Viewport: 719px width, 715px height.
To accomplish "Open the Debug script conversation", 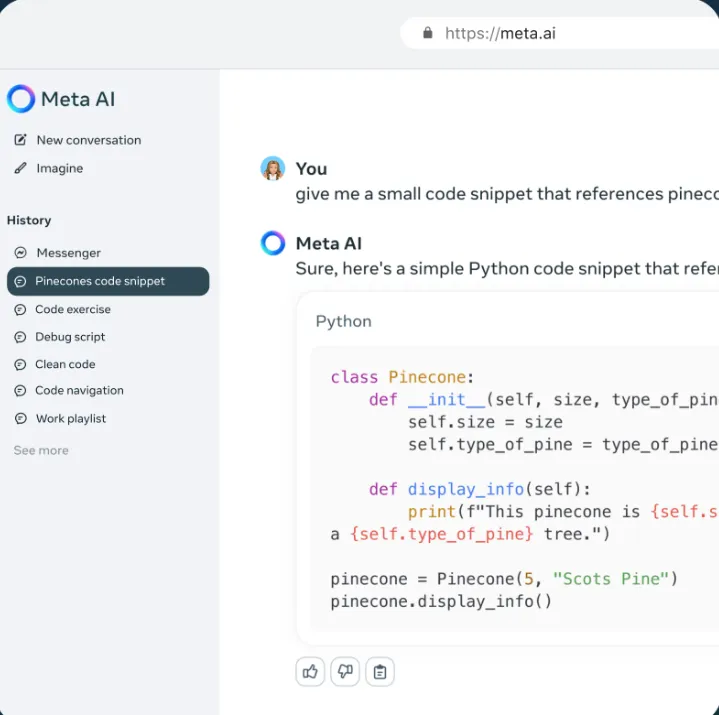I will tap(70, 337).
